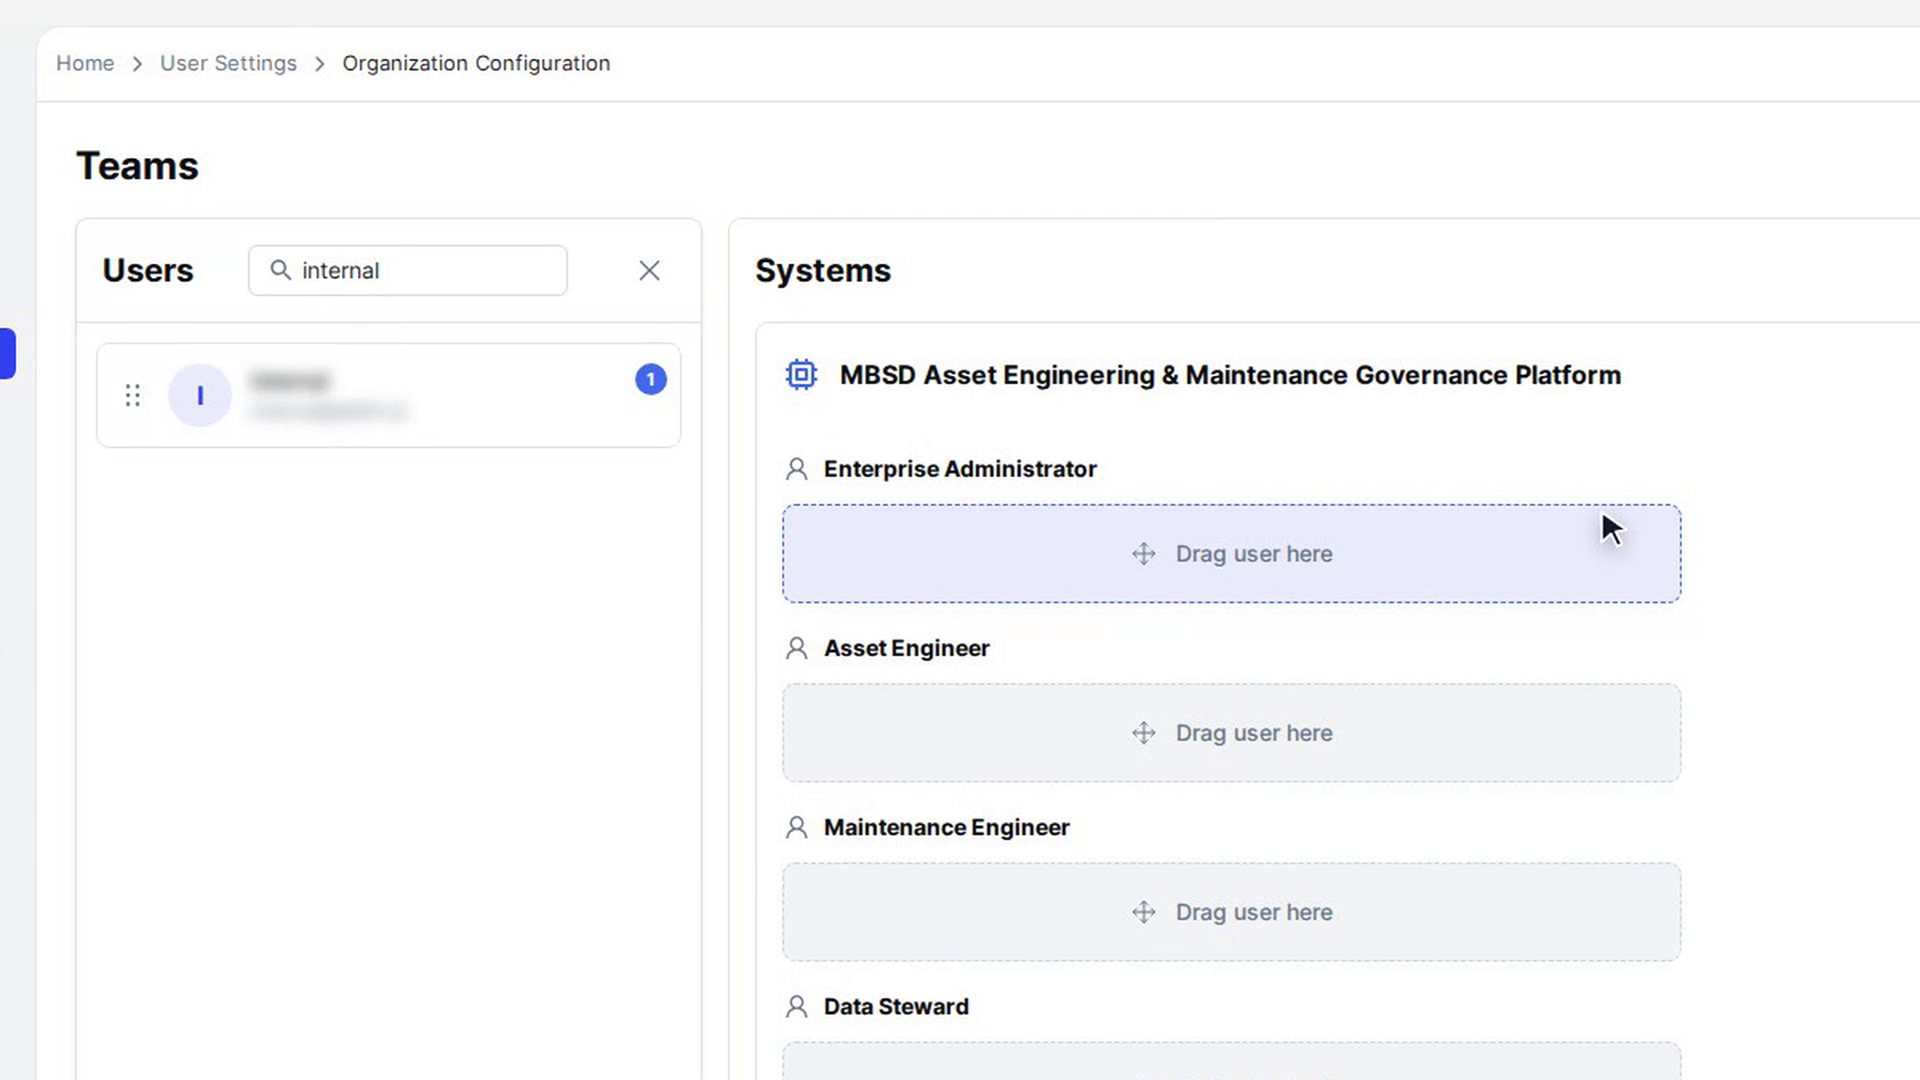The image size is (1920, 1080).
Task: Click the person icon next to Data Steward
Action: [x=797, y=1006]
